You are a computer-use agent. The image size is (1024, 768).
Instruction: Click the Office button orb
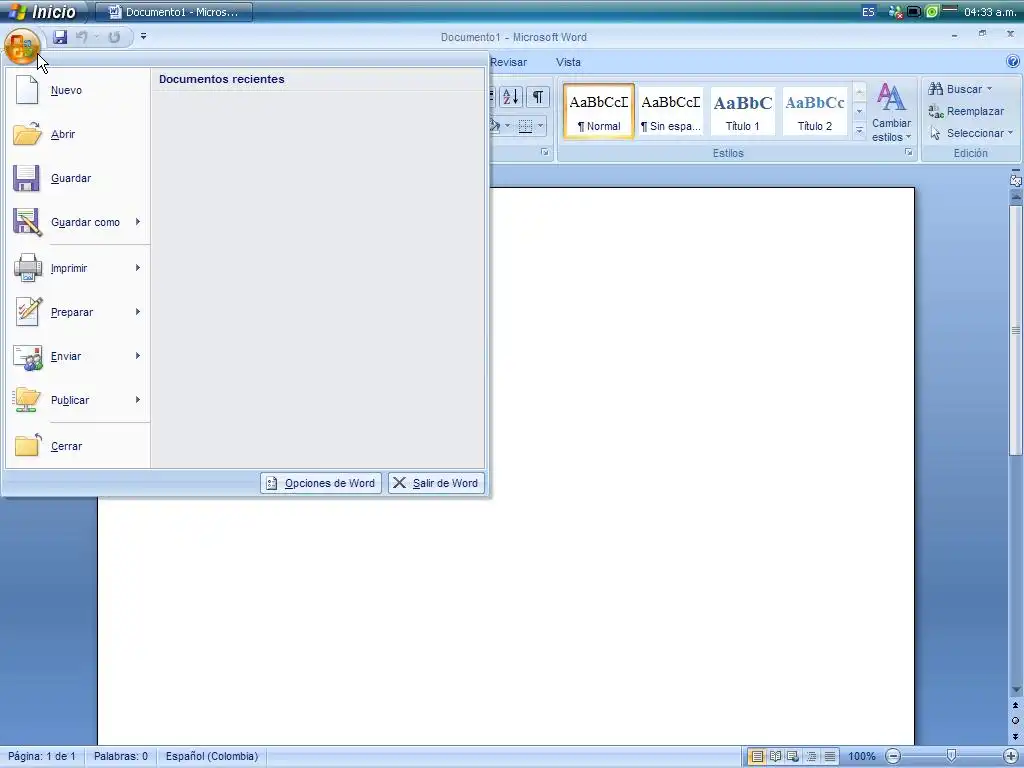pos(22,46)
